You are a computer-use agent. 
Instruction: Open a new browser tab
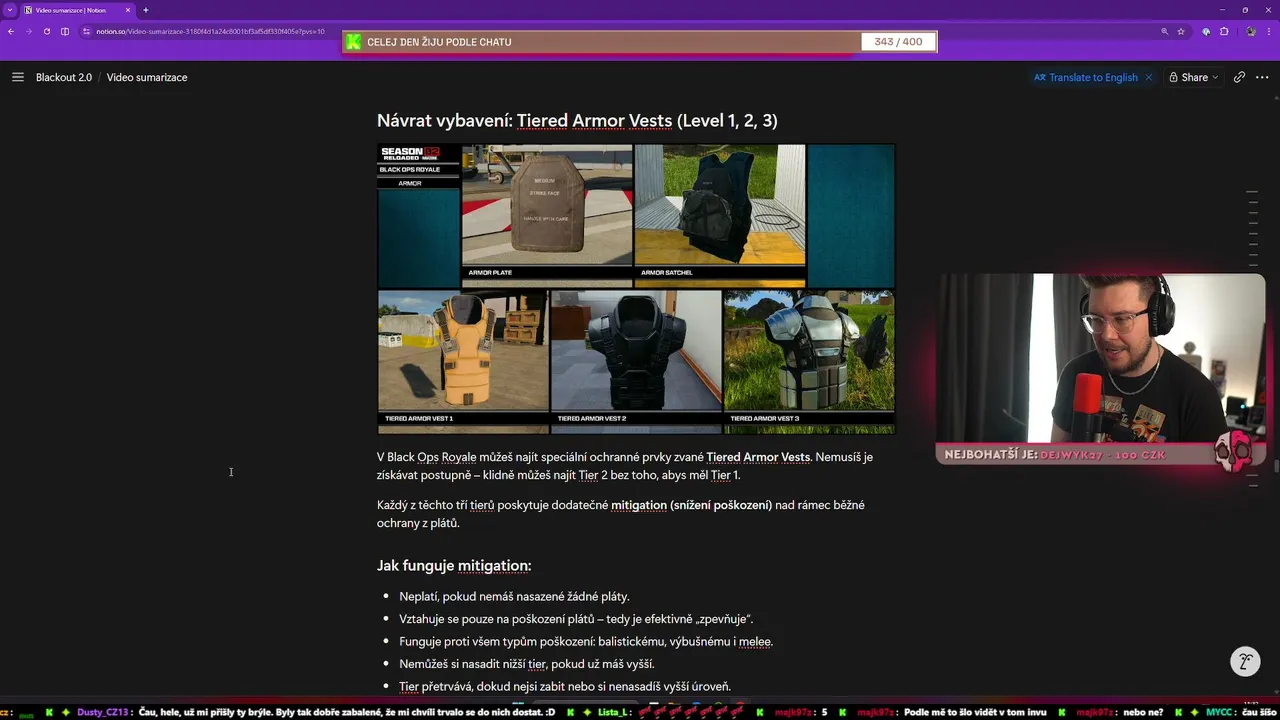pyautogui.click(x=145, y=10)
